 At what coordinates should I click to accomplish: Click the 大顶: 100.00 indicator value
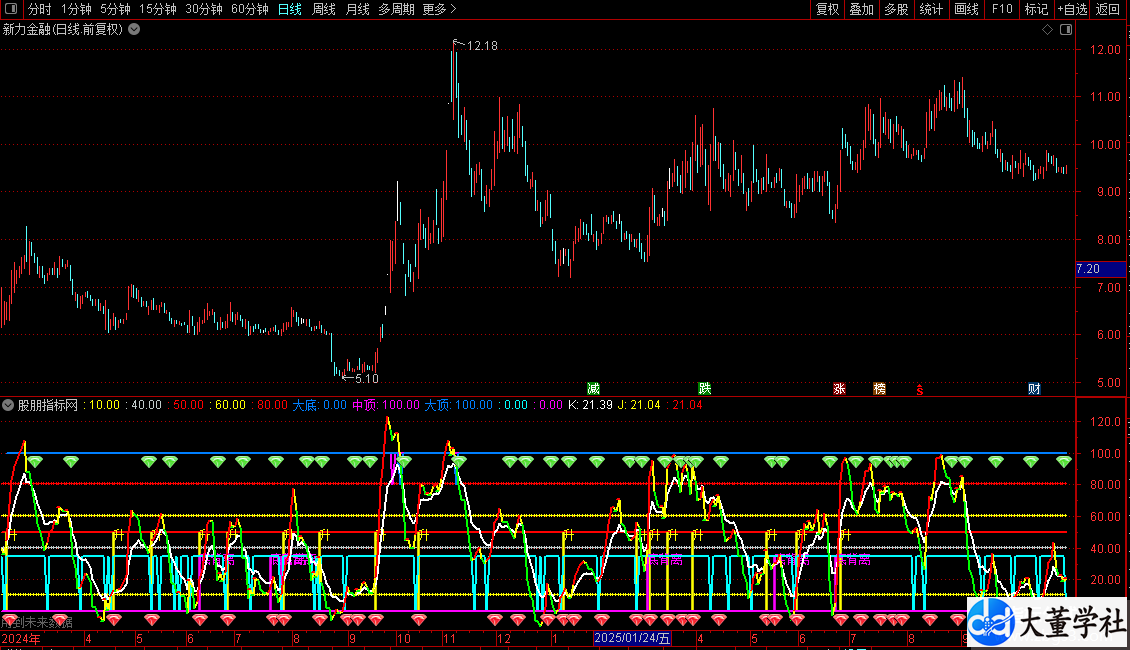[458, 405]
